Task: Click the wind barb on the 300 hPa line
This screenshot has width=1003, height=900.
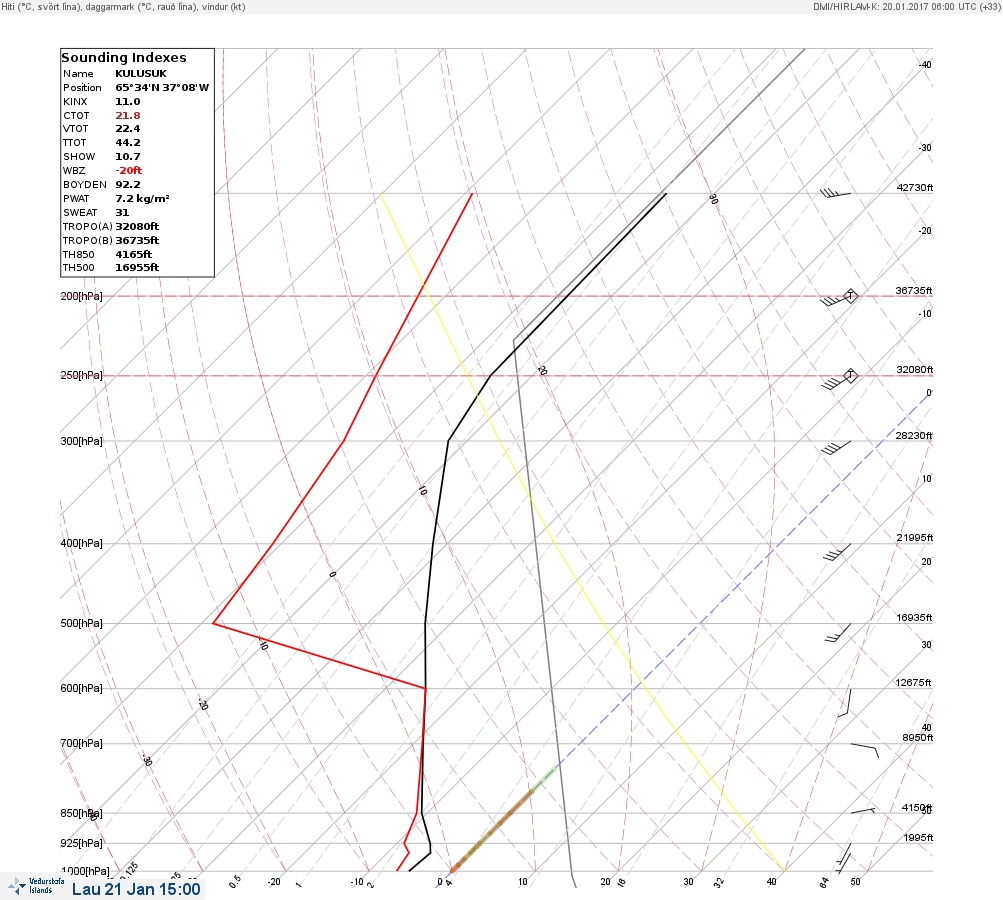Action: (836, 447)
